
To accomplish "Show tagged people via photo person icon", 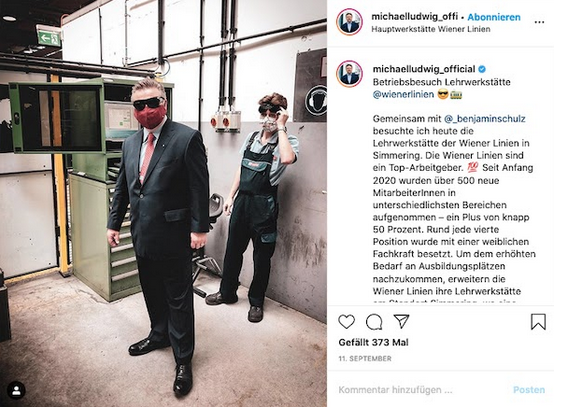I will [x=16, y=390].
